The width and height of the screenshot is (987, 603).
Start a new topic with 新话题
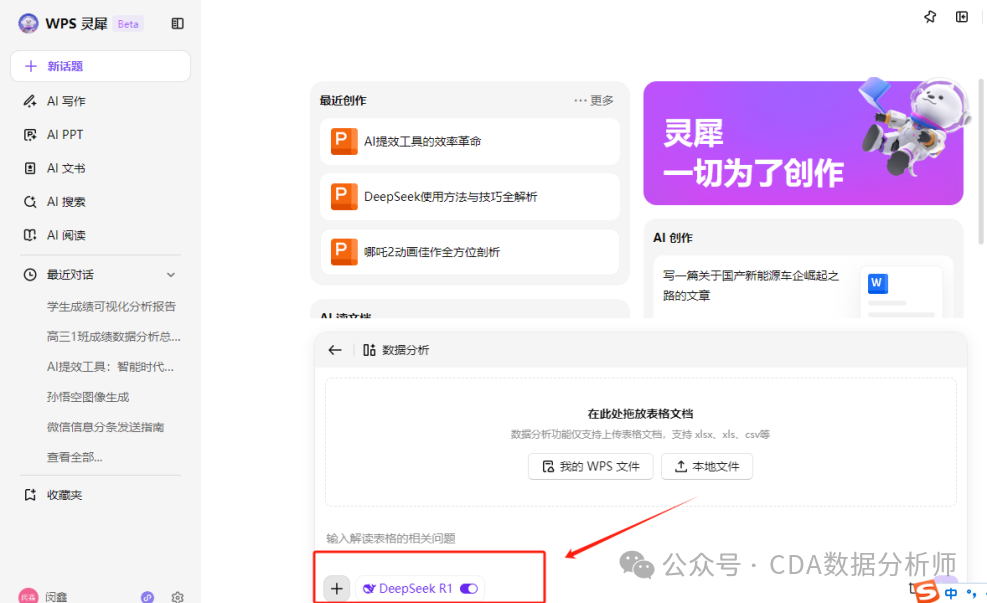(101, 66)
